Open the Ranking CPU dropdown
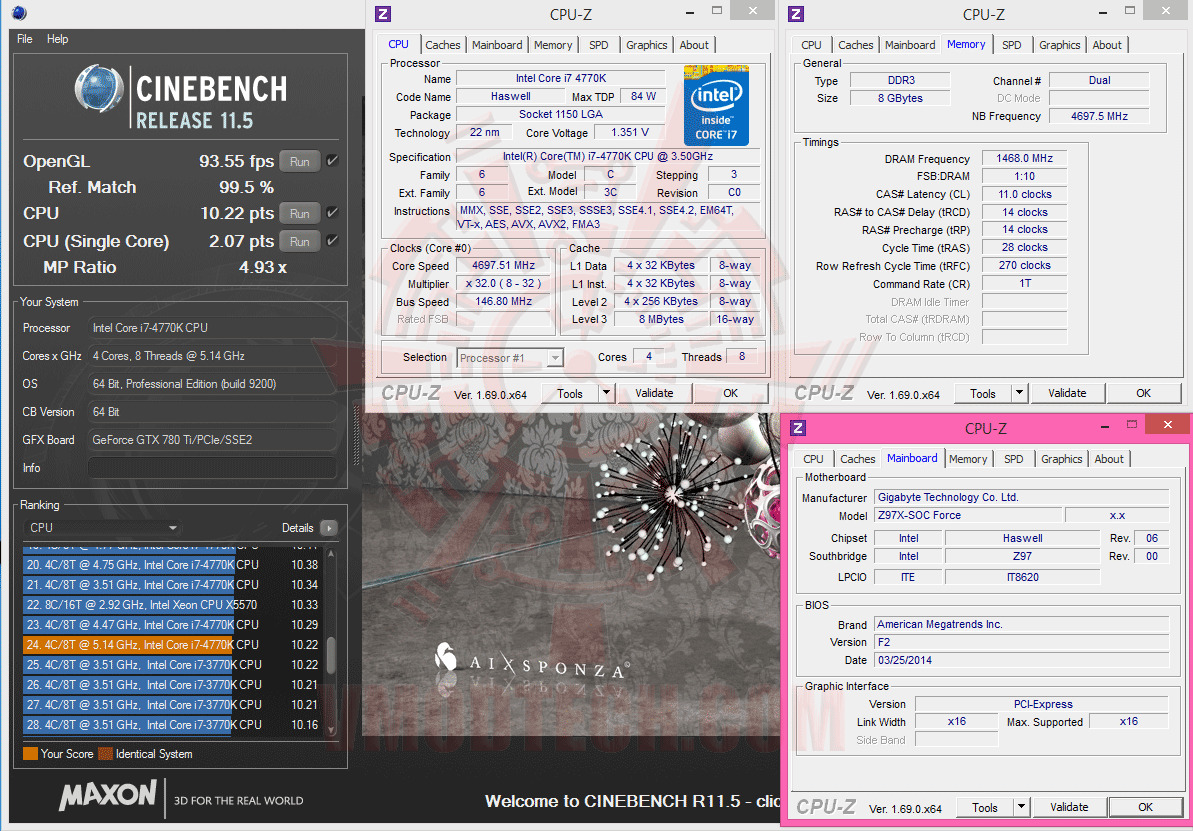The image size is (1193, 831). pos(103,527)
